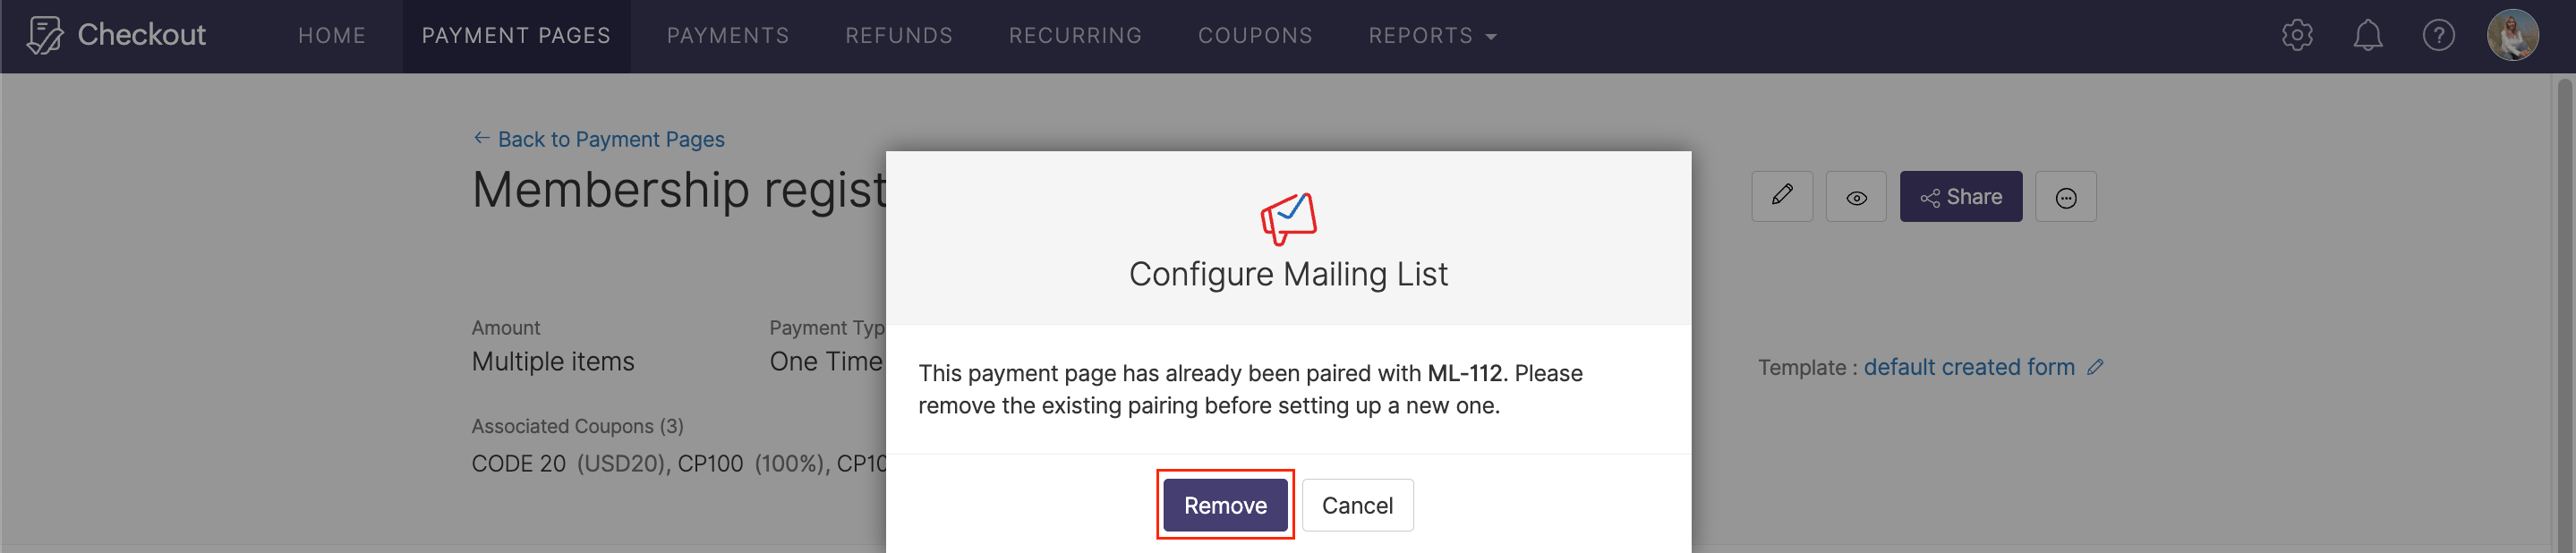2576x553 pixels.
Task: Edit template using pencil beside default created form
Action: pos(2096,367)
